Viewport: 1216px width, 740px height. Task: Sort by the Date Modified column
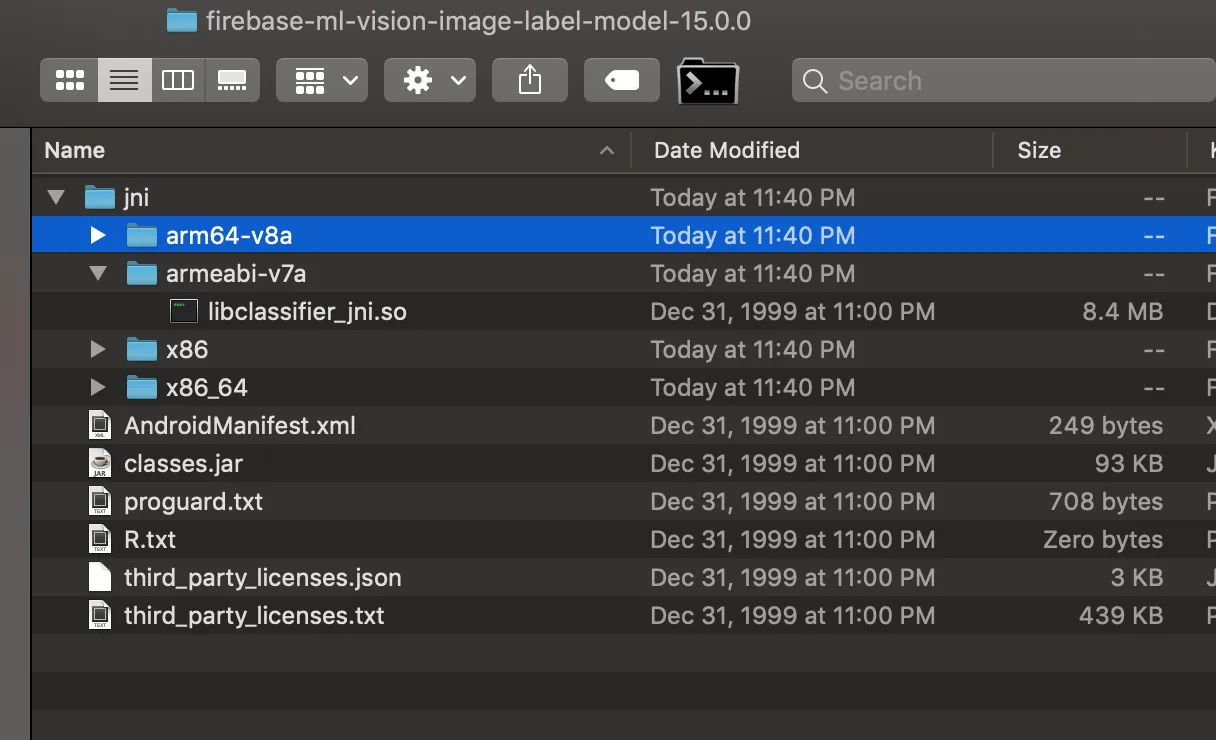point(727,150)
